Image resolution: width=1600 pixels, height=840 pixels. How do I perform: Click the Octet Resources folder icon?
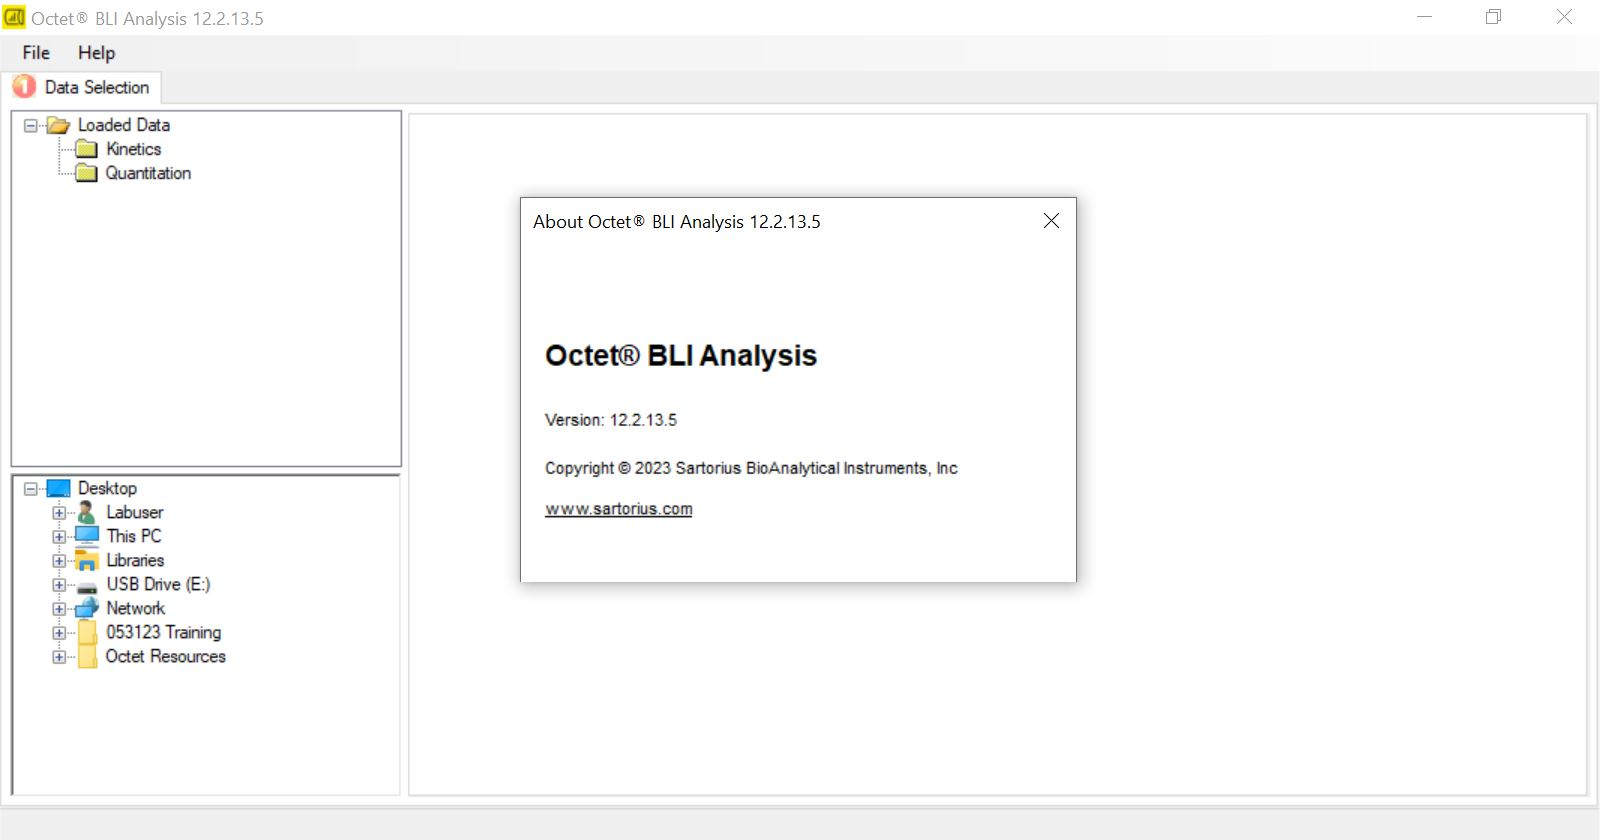coord(87,656)
